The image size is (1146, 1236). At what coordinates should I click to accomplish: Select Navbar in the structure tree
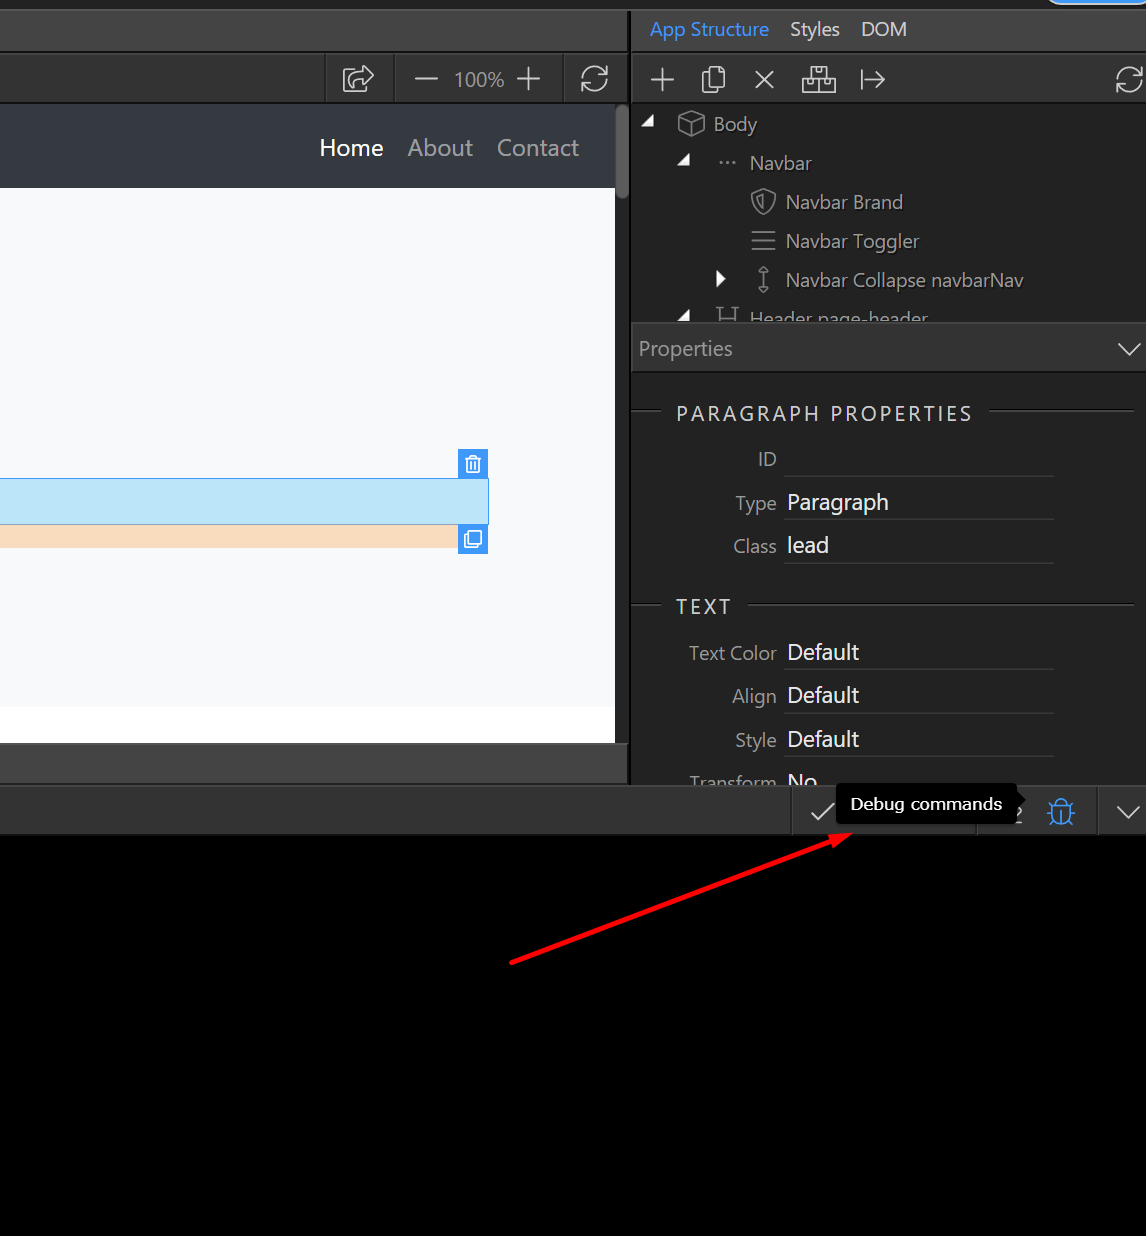pos(781,163)
